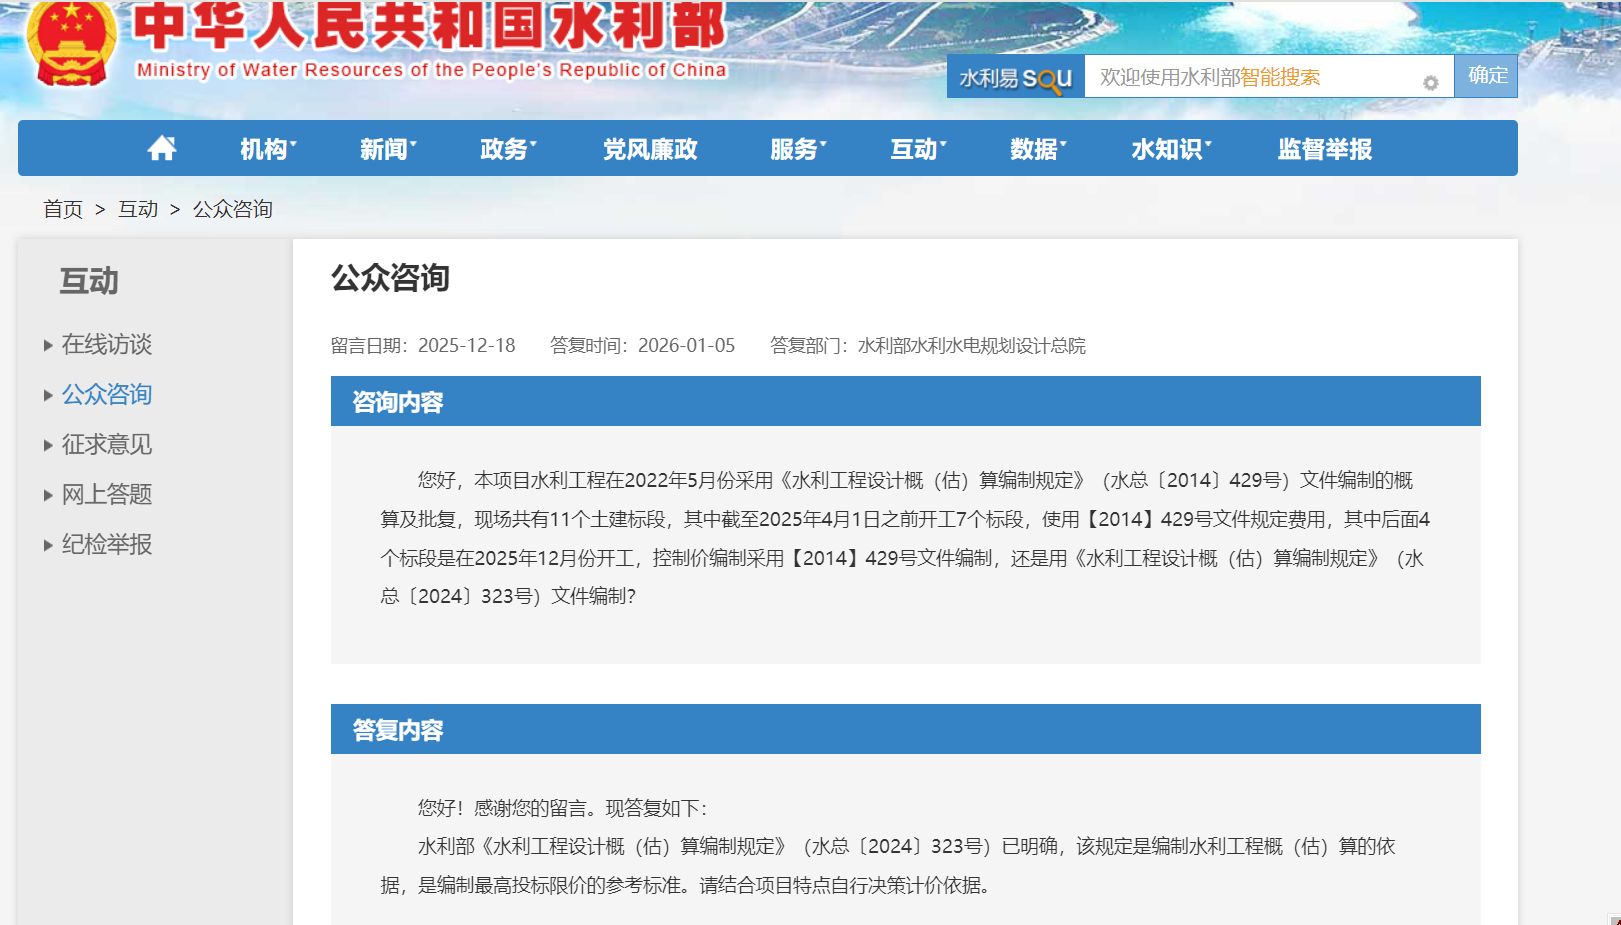Open 公众咨询 sidebar item
This screenshot has width=1621, height=925.
pos(107,394)
